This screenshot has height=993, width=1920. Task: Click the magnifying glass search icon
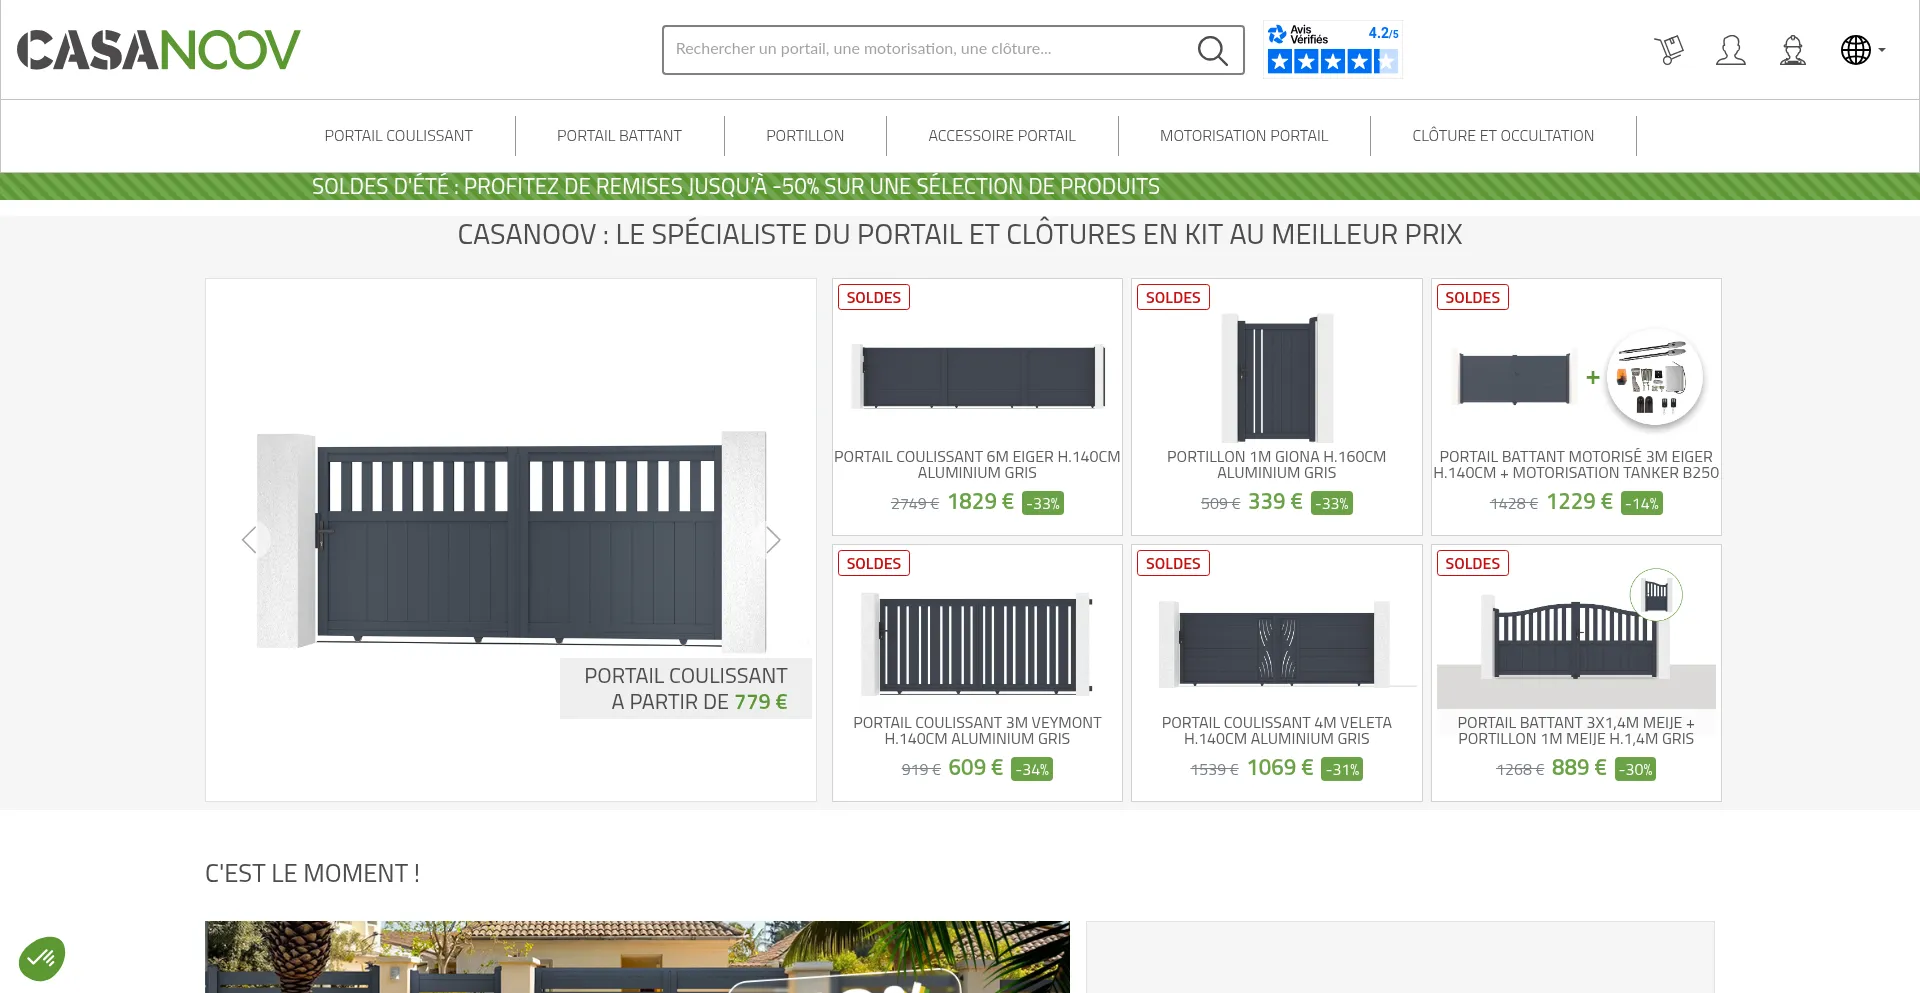1212,50
